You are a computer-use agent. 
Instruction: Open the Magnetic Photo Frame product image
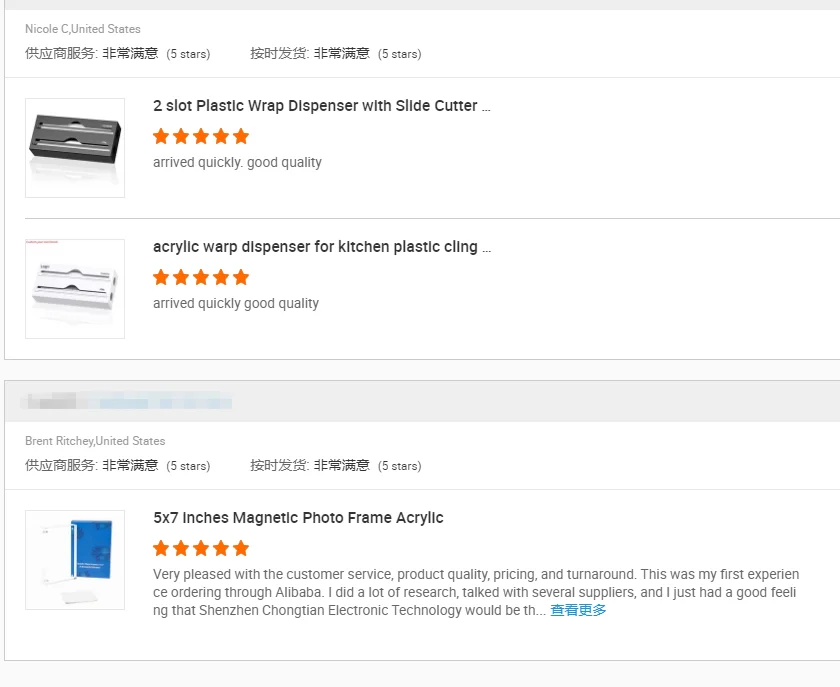[x=75, y=560]
